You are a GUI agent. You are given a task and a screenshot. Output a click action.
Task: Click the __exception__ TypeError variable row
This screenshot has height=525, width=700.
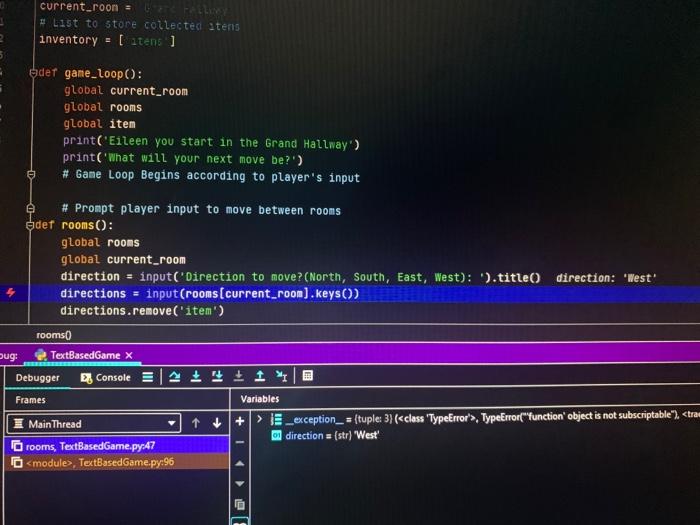coord(484,418)
